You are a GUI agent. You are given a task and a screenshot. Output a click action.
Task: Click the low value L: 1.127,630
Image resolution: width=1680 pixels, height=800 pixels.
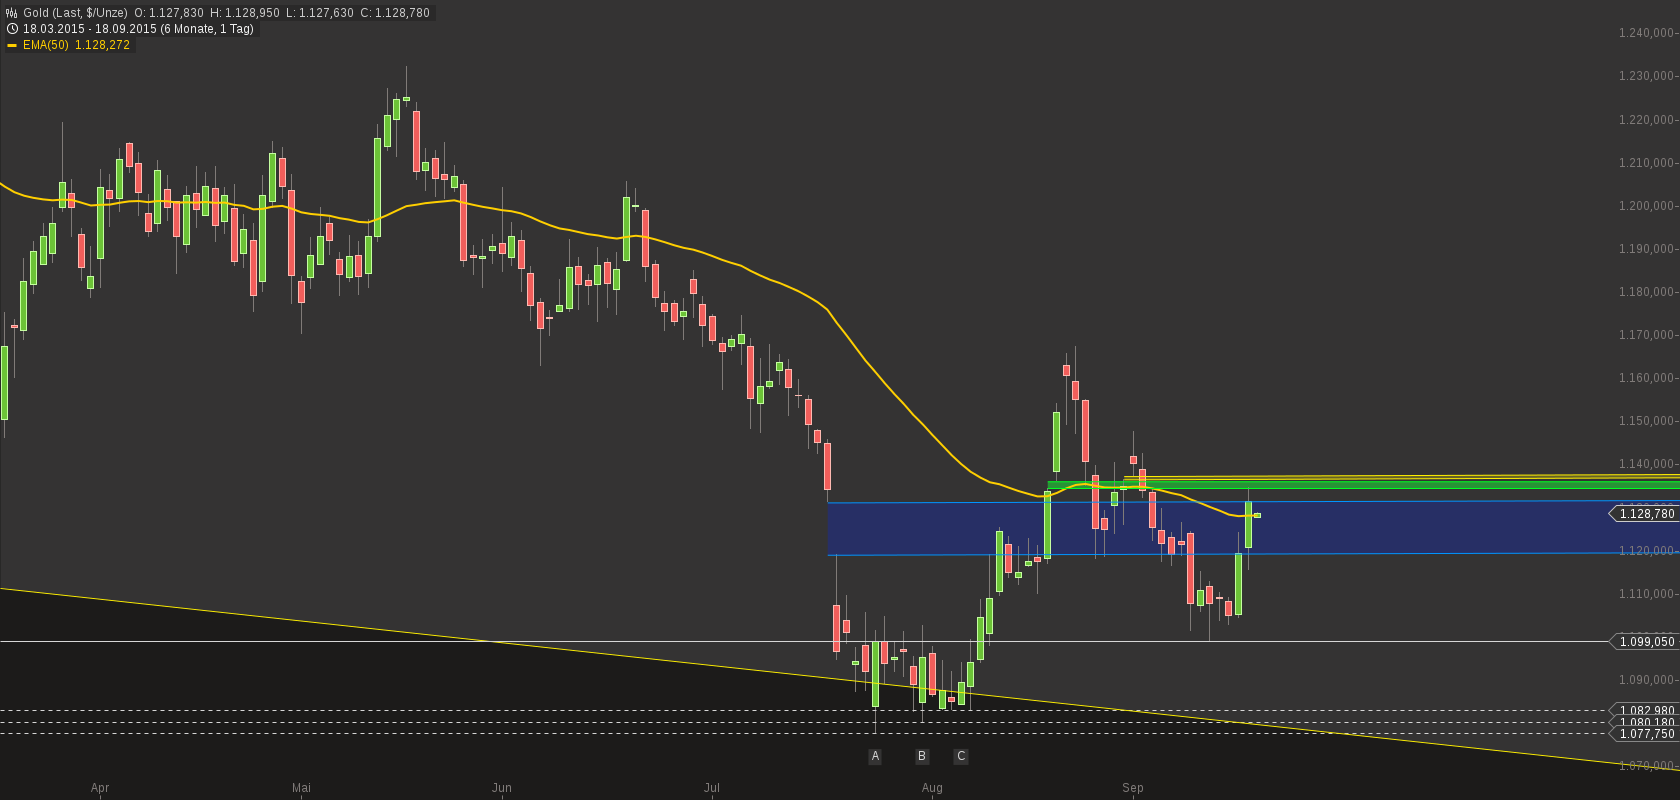pyautogui.click(x=320, y=13)
